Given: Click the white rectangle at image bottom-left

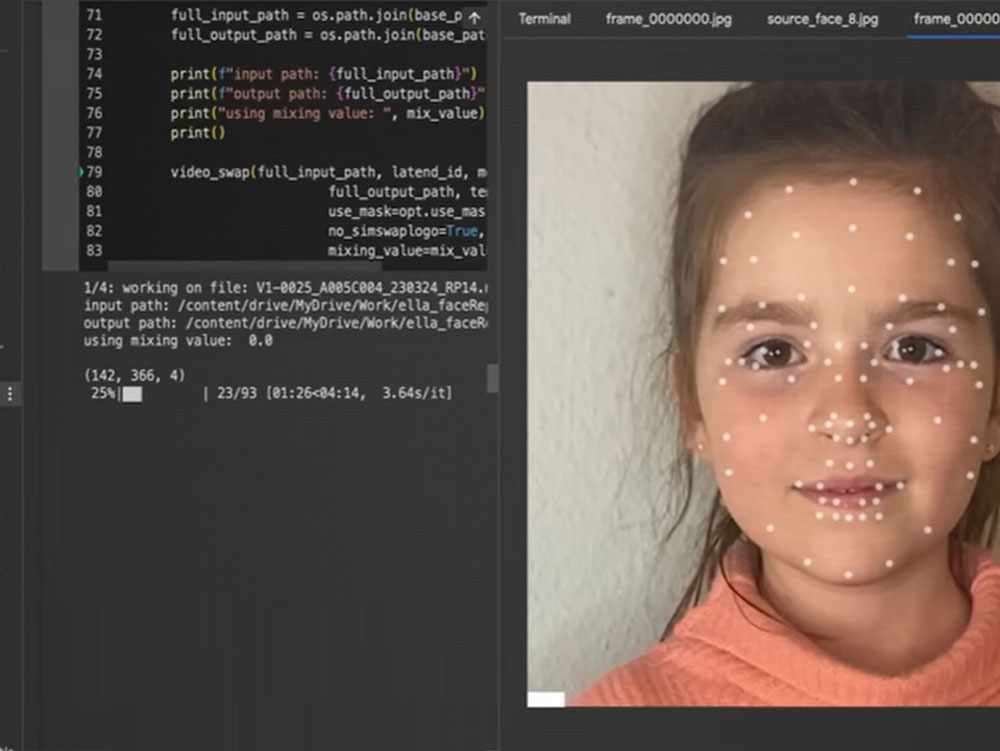Looking at the screenshot, I should pos(546,699).
